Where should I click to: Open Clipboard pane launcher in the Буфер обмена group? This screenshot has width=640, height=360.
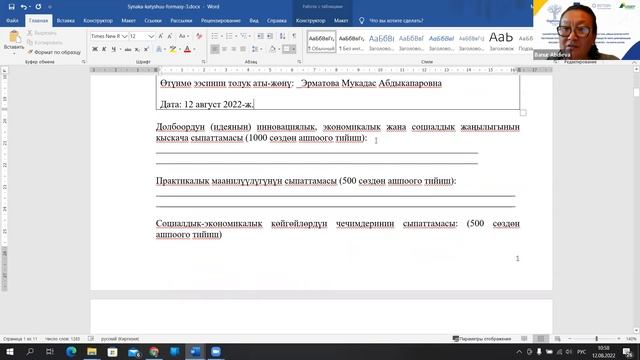tap(83, 62)
